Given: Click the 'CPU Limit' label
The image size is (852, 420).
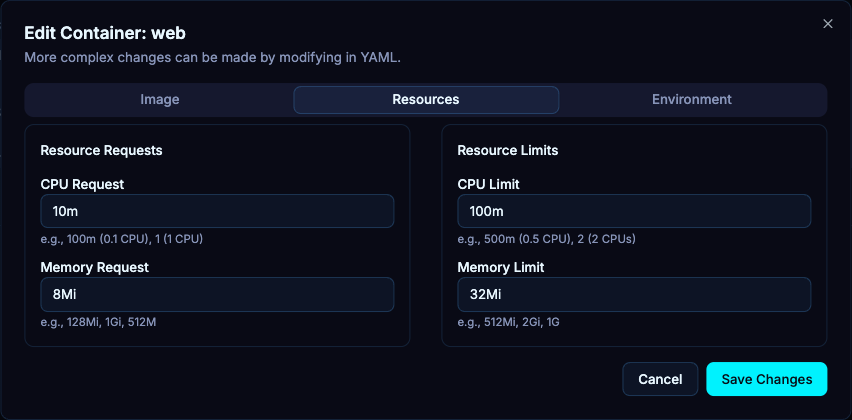Looking at the screenshot, I should 488,184.
